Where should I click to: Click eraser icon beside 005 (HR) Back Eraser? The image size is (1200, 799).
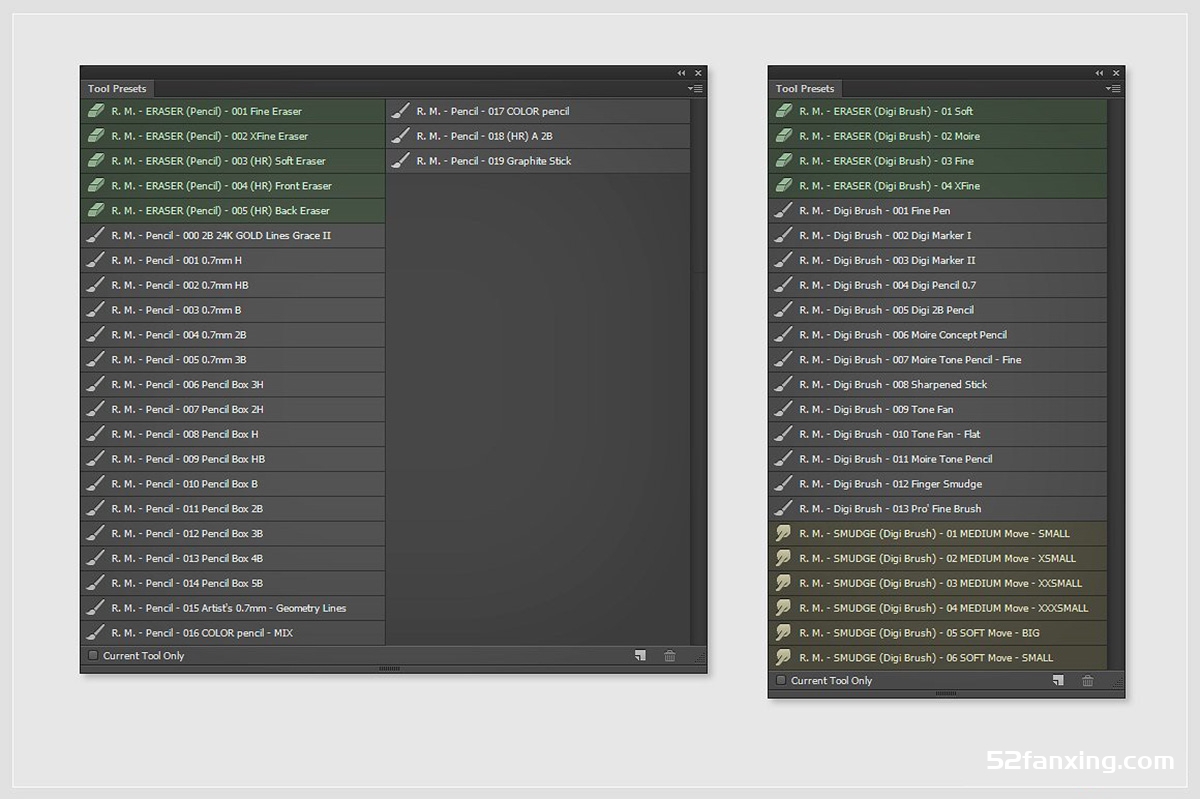96,210
